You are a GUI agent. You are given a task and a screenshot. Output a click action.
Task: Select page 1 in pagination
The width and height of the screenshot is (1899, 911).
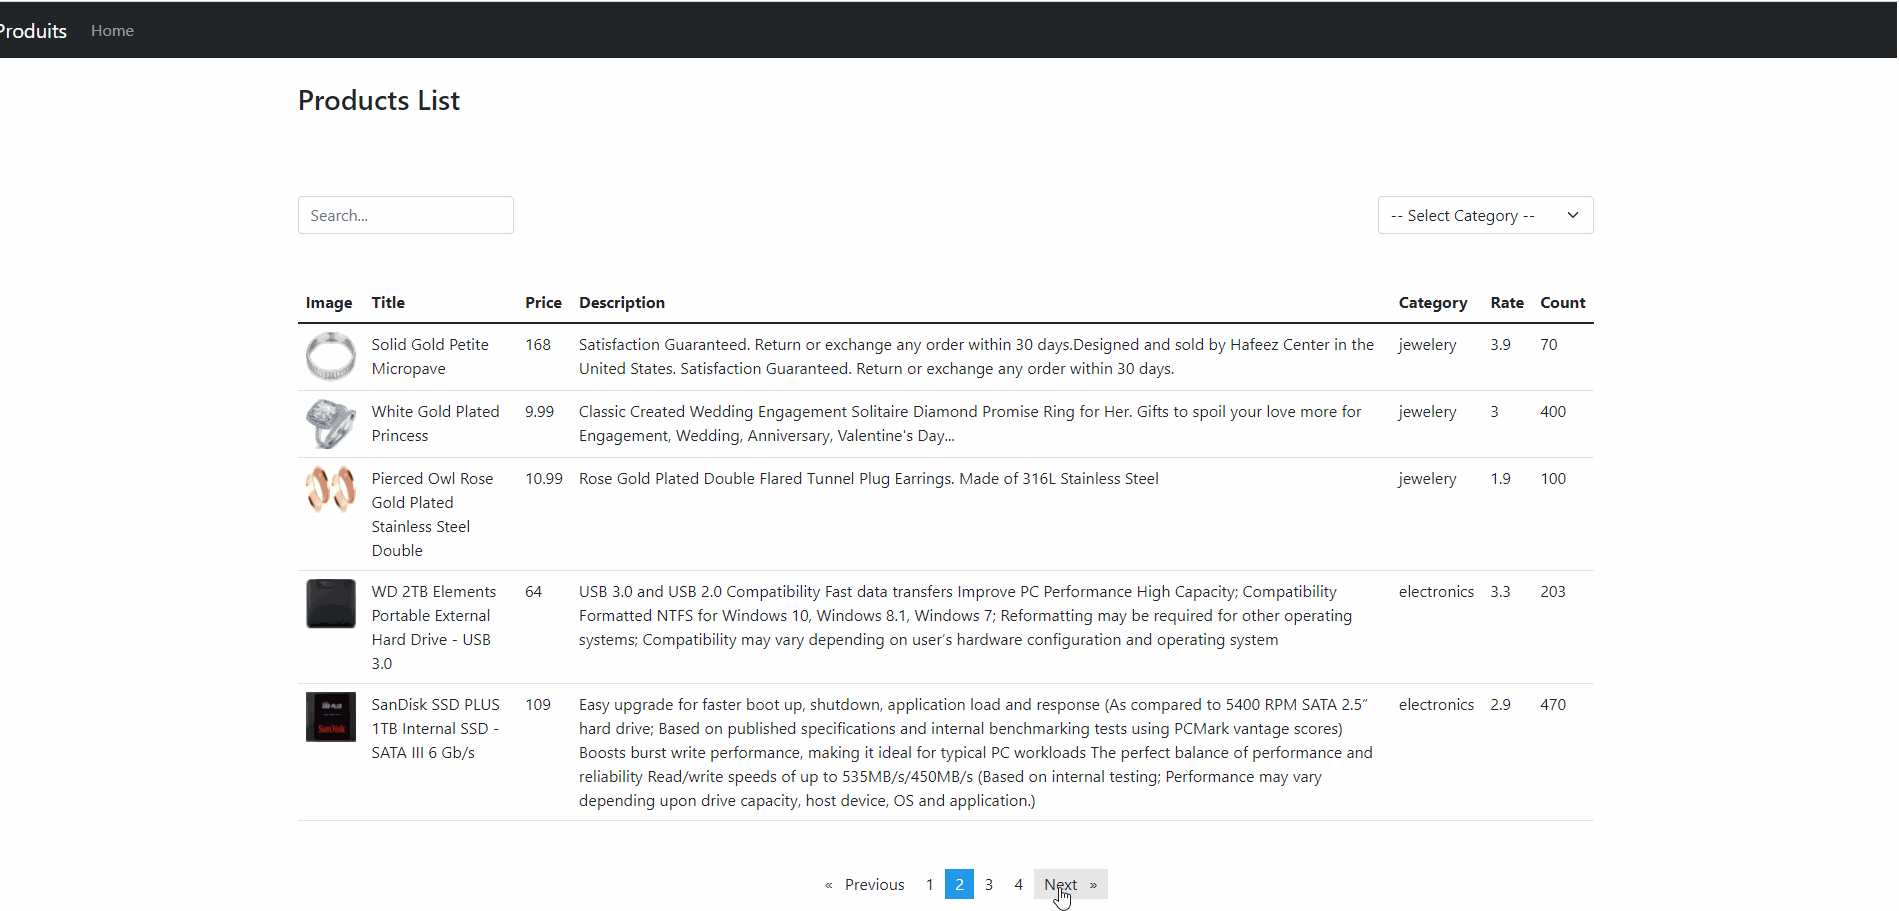(929, 884)
